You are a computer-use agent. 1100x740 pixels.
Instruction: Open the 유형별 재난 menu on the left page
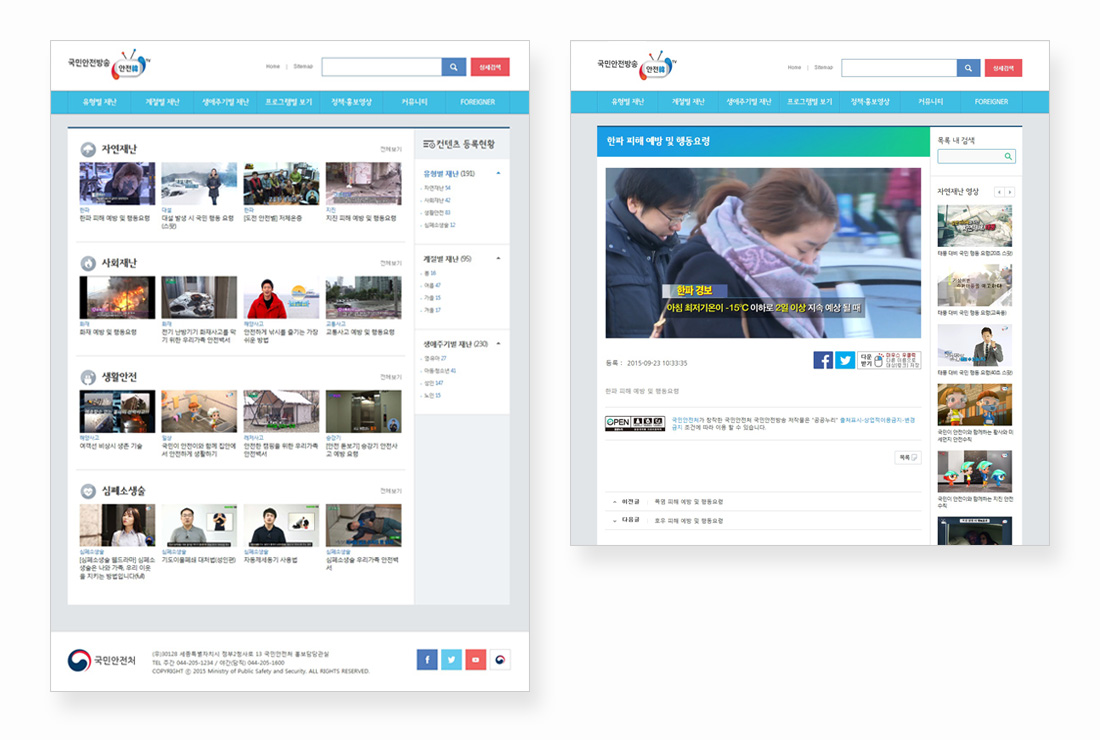[x=100, y=102]
